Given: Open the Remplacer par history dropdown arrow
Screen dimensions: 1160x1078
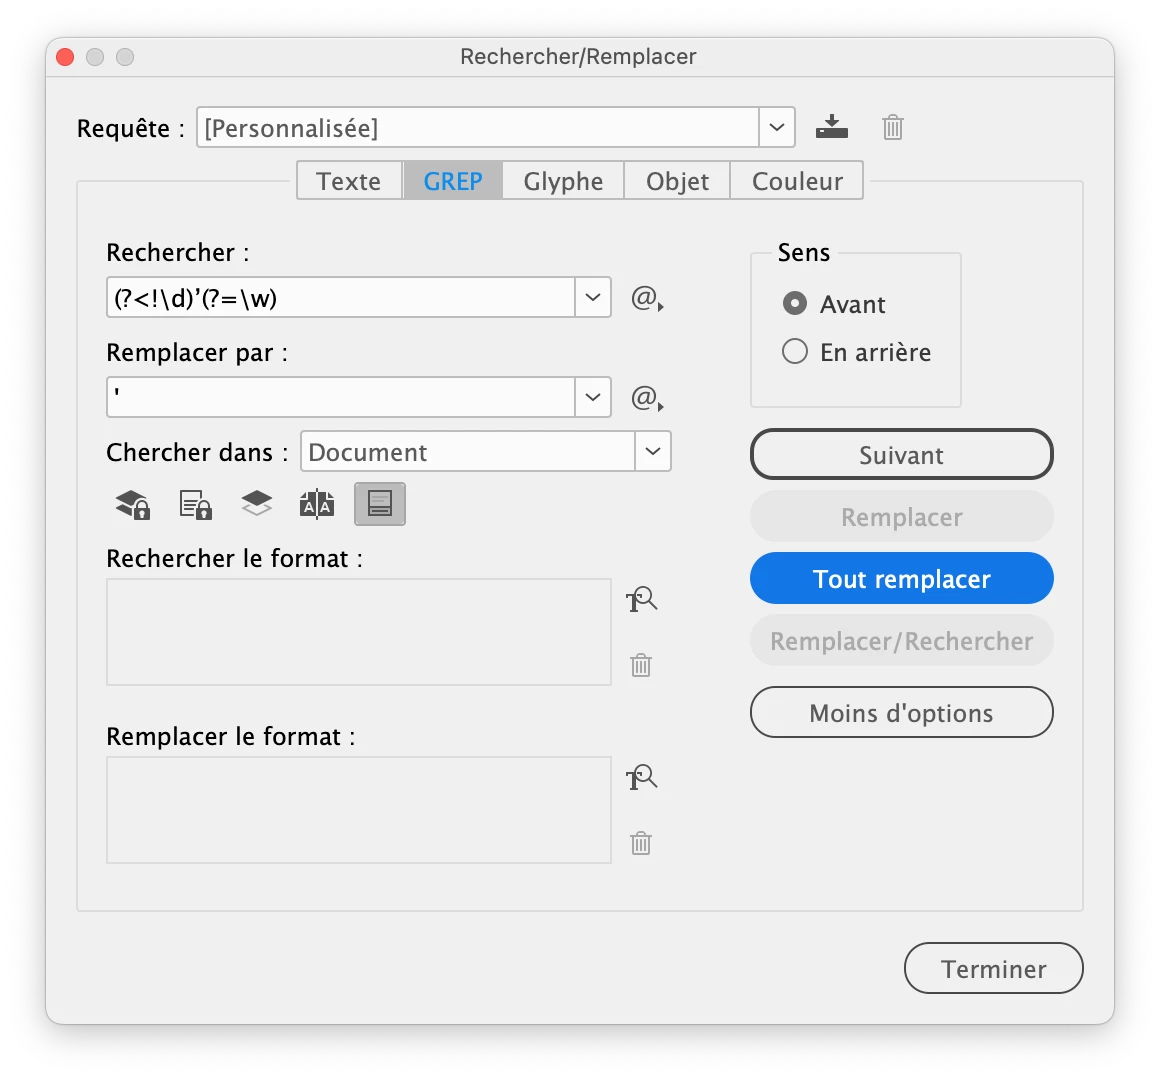Looking at the screenshot, I should pos(593,397).
